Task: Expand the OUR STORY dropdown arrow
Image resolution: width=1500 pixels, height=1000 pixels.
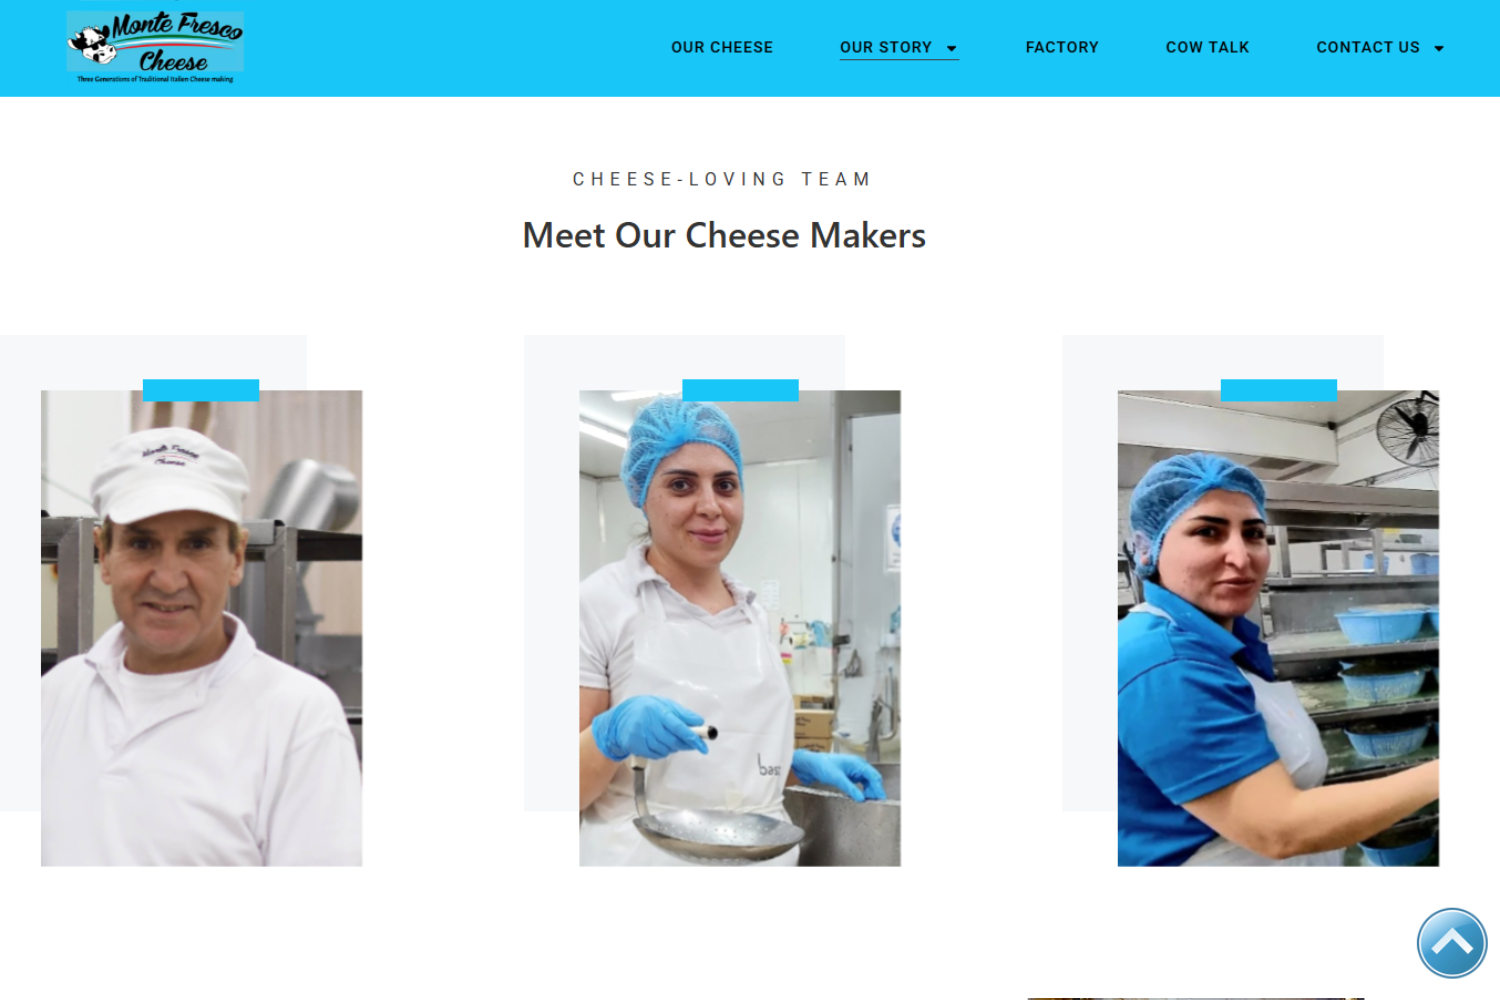Action: pyautogui.click(x=951, y=48)
